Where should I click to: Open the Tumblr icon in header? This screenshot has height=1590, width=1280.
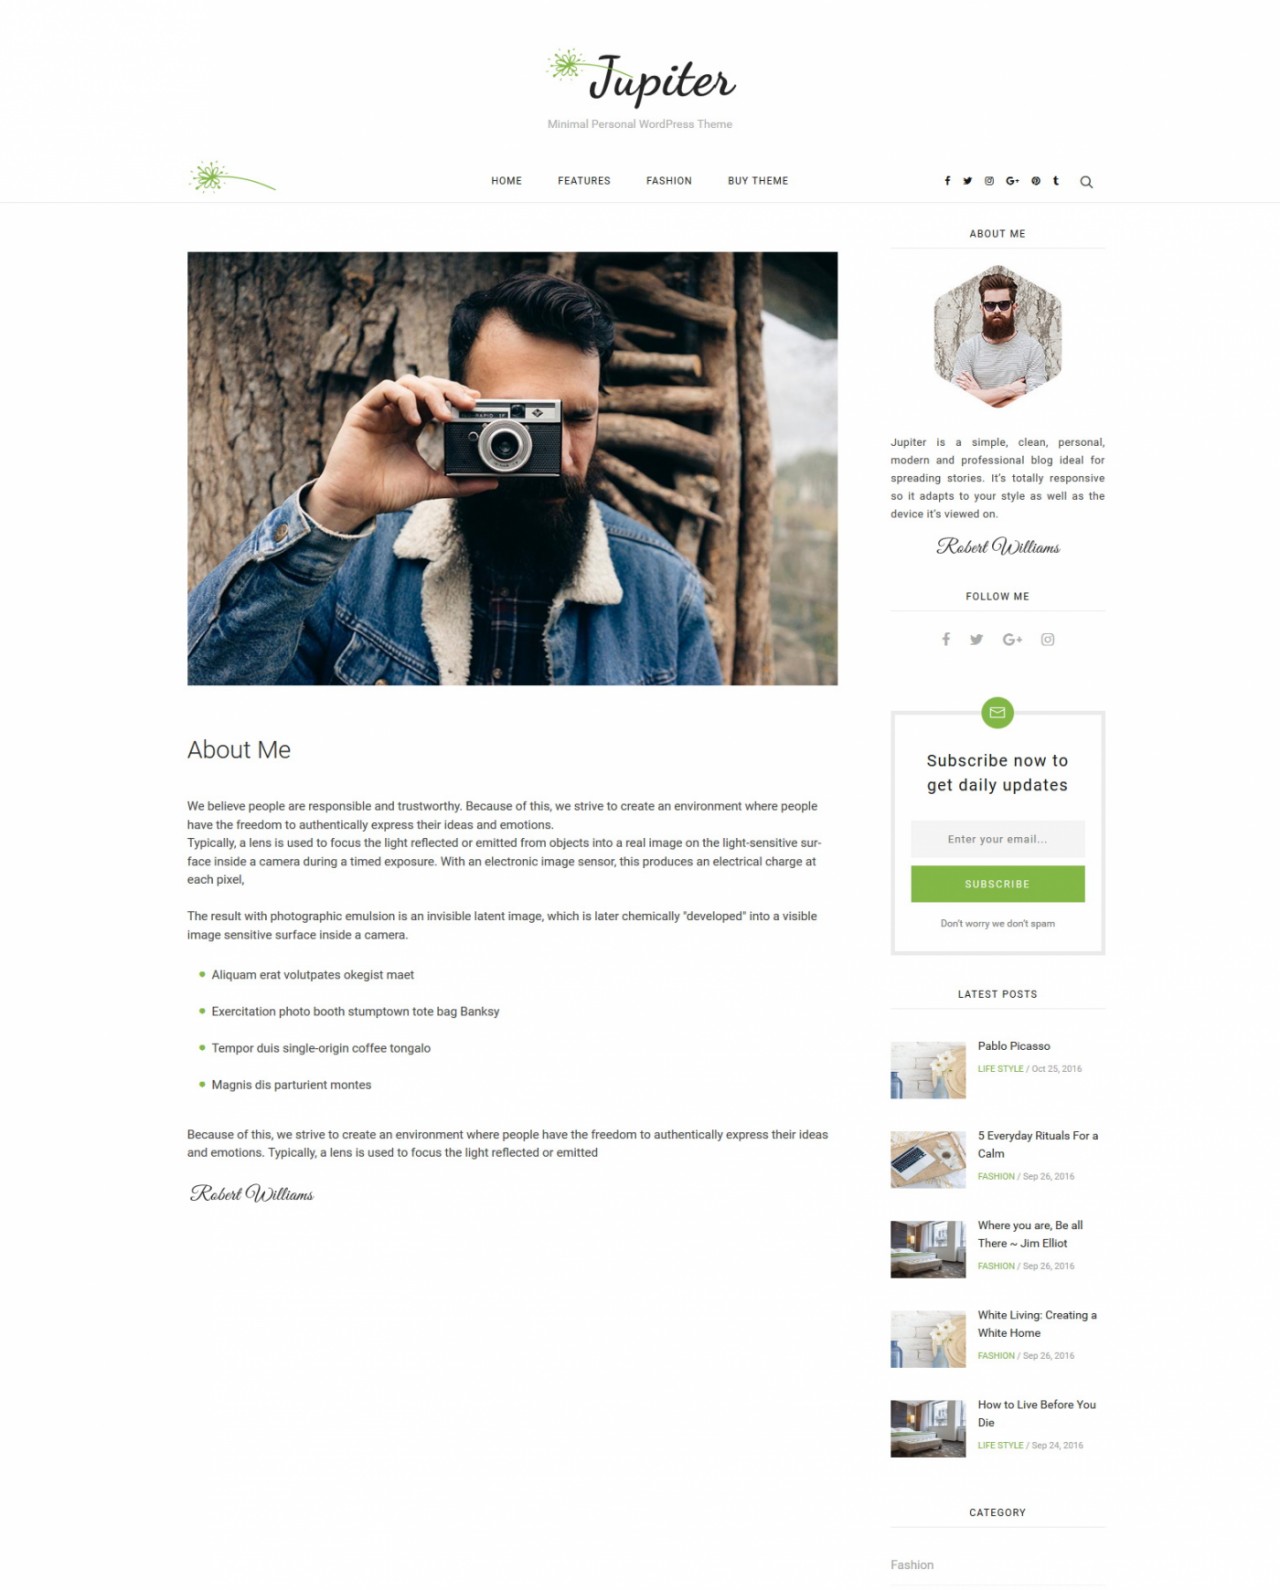[1056, 181]
